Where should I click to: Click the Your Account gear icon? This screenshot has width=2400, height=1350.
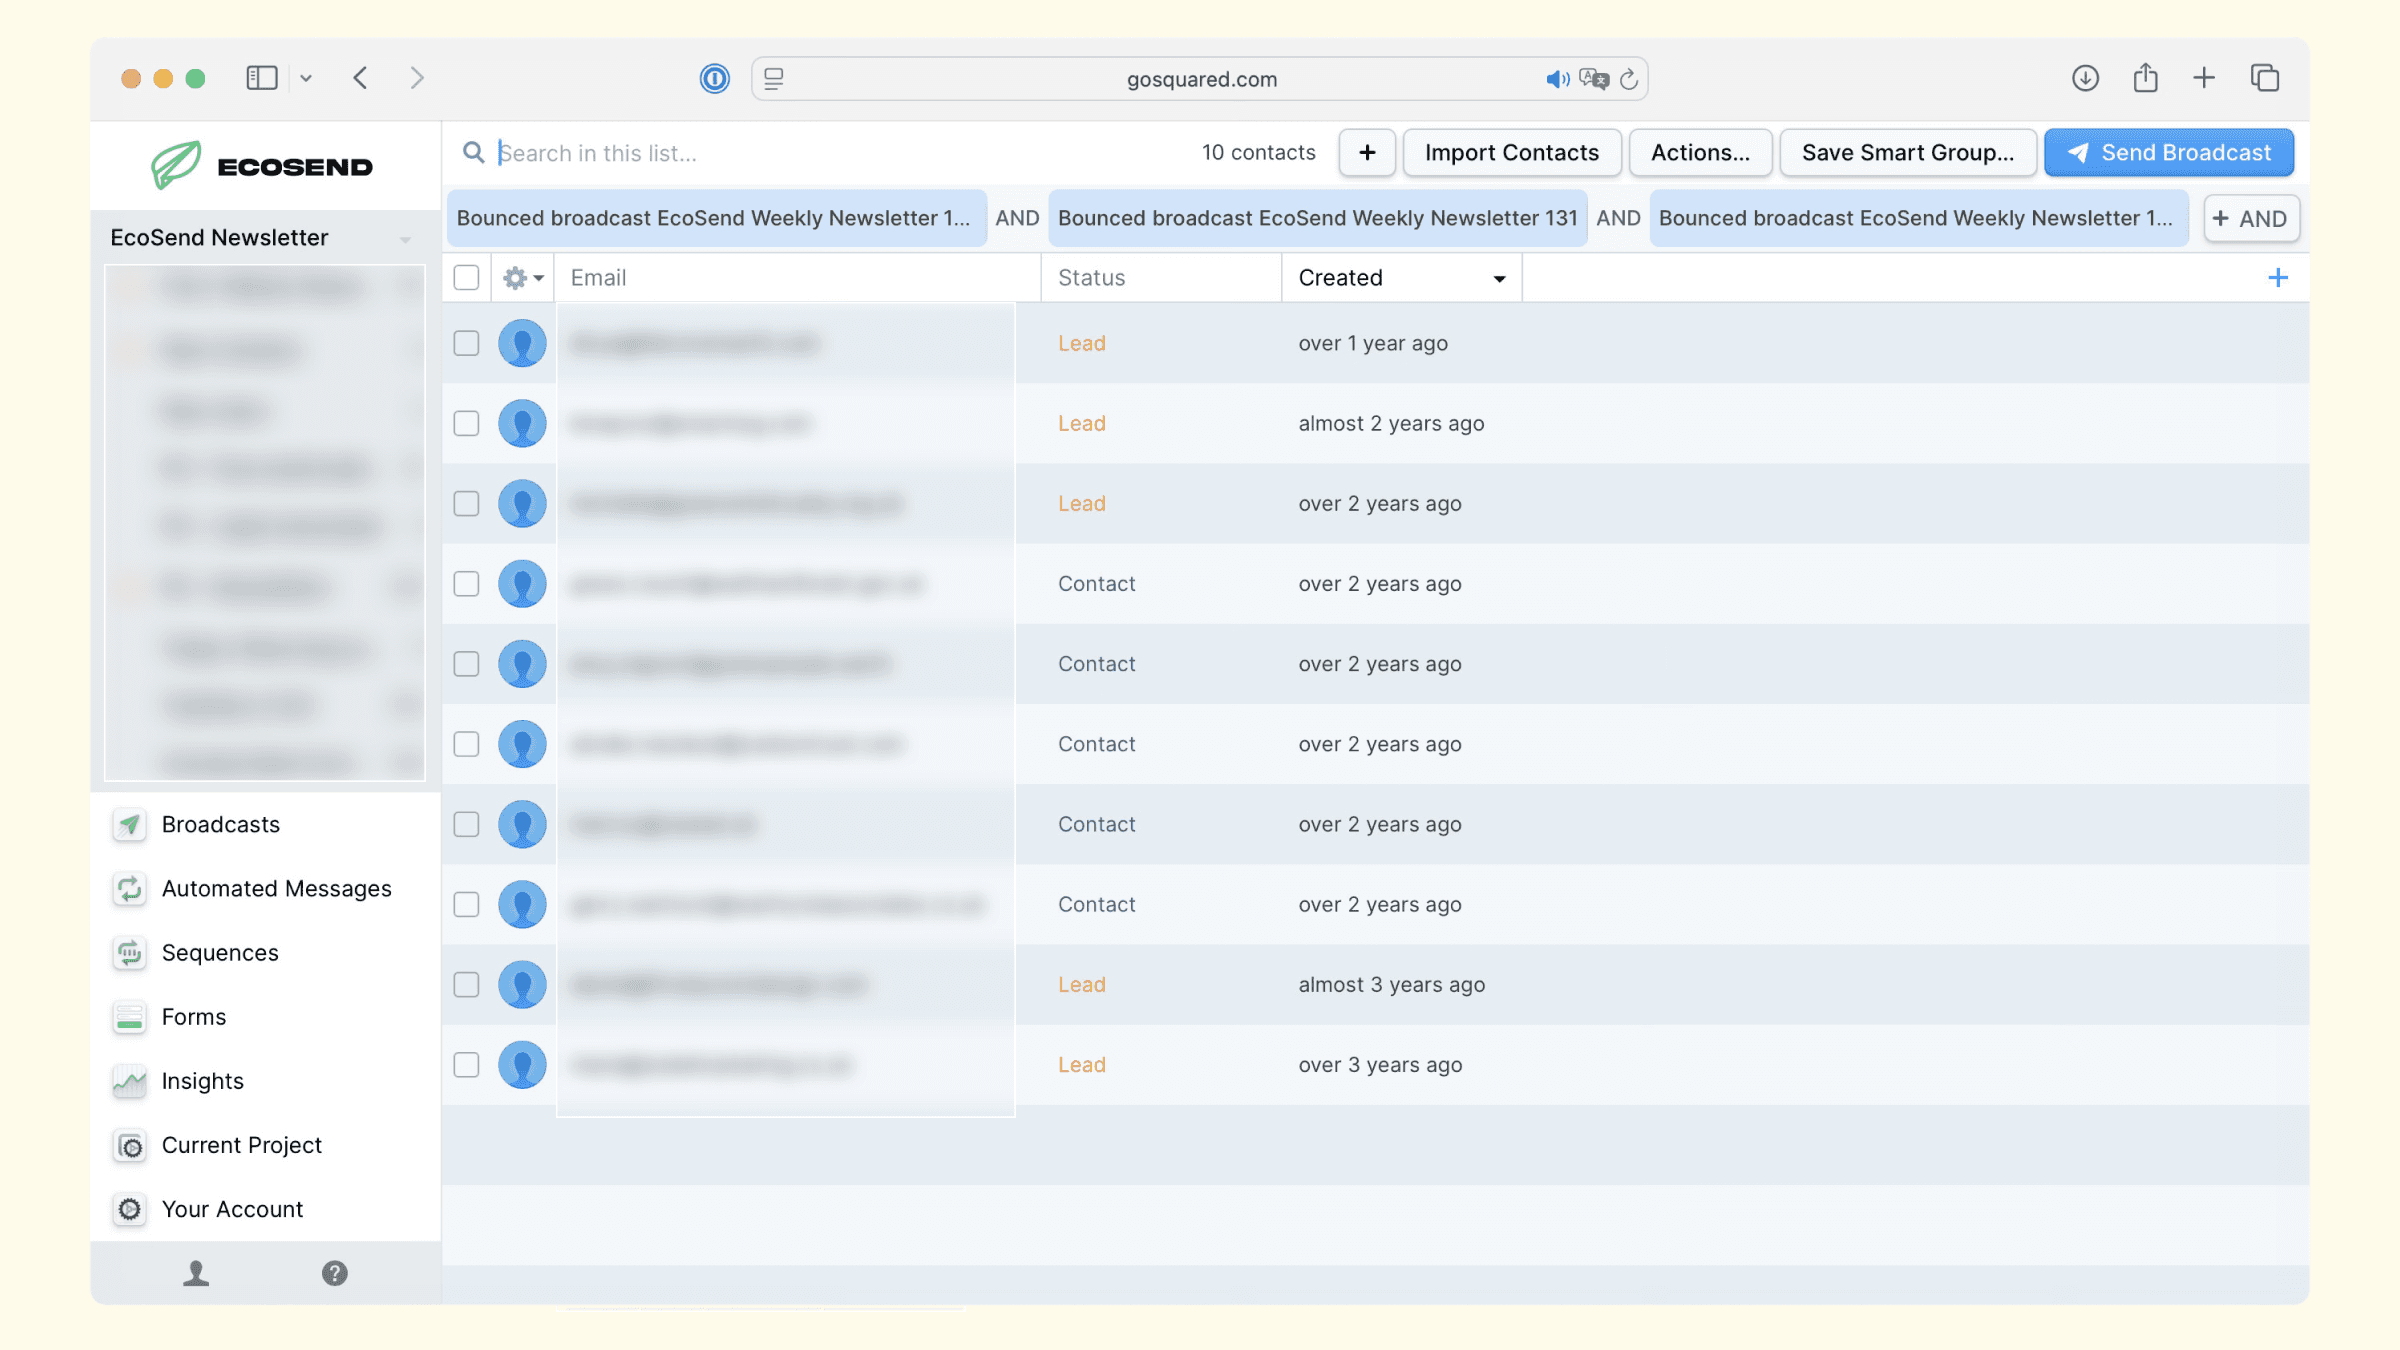(x=130, y=1209)
